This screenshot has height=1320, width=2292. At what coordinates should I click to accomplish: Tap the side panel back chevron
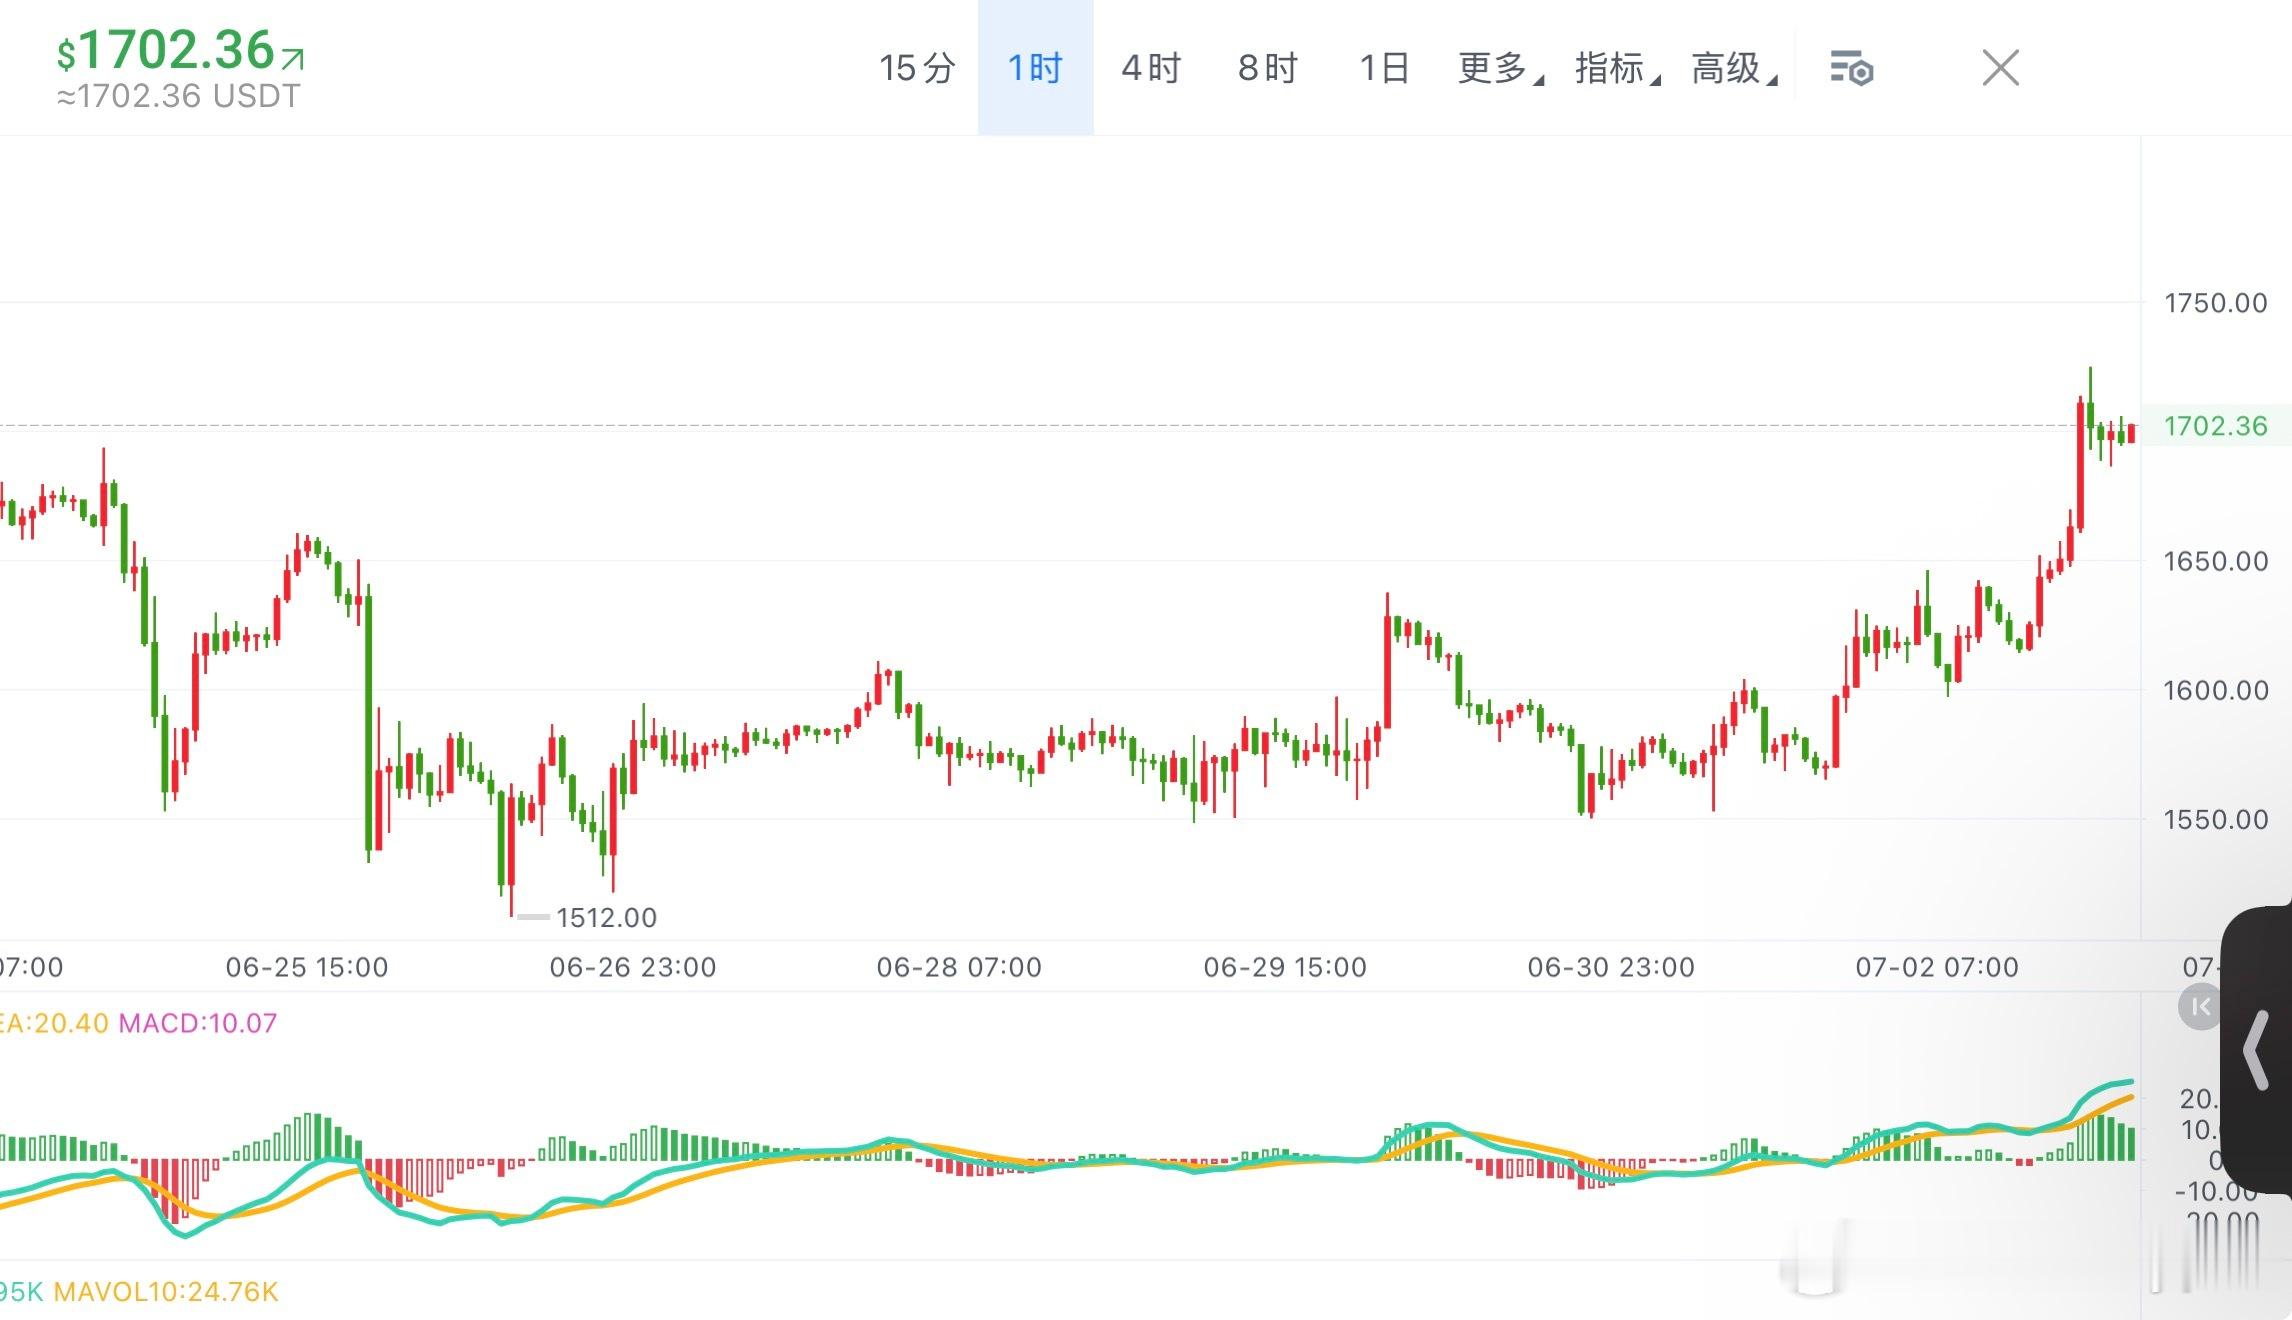tap(2256, 1049)
